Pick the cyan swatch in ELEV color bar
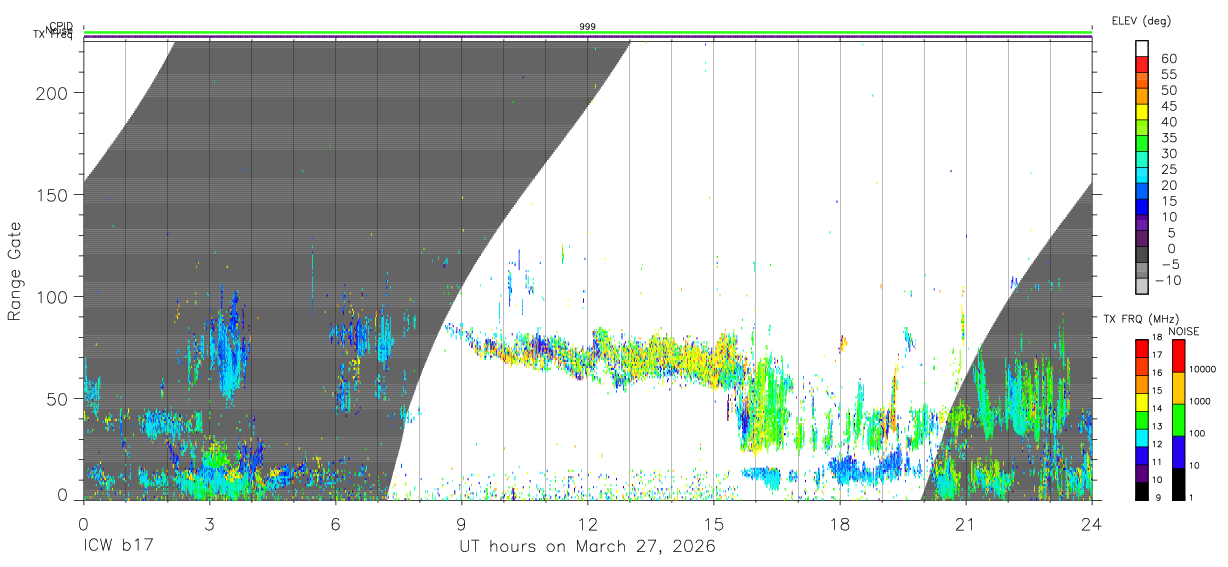The image size is (1228, 567). [1142, 174]
